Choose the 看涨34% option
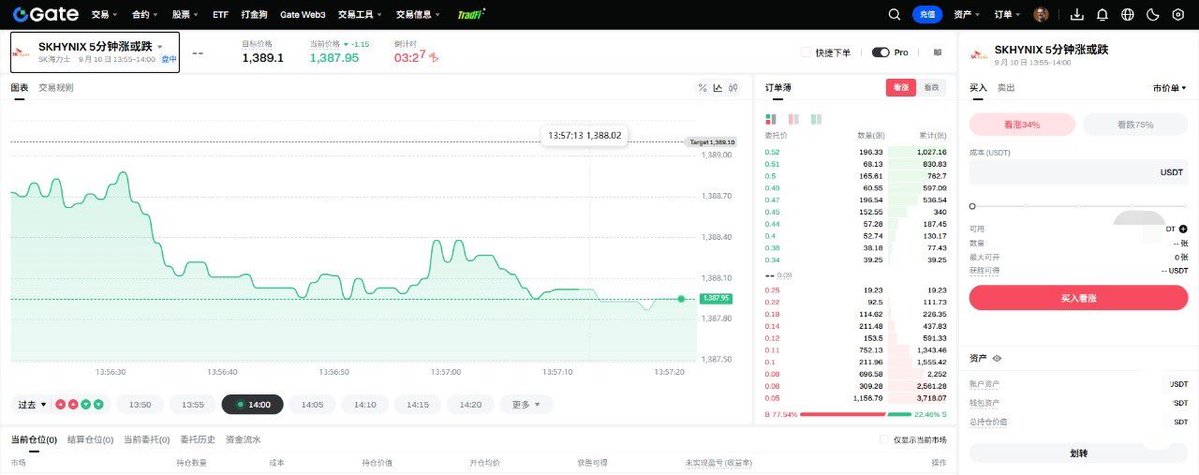 pyautogui.click(x=1022, y=124)
